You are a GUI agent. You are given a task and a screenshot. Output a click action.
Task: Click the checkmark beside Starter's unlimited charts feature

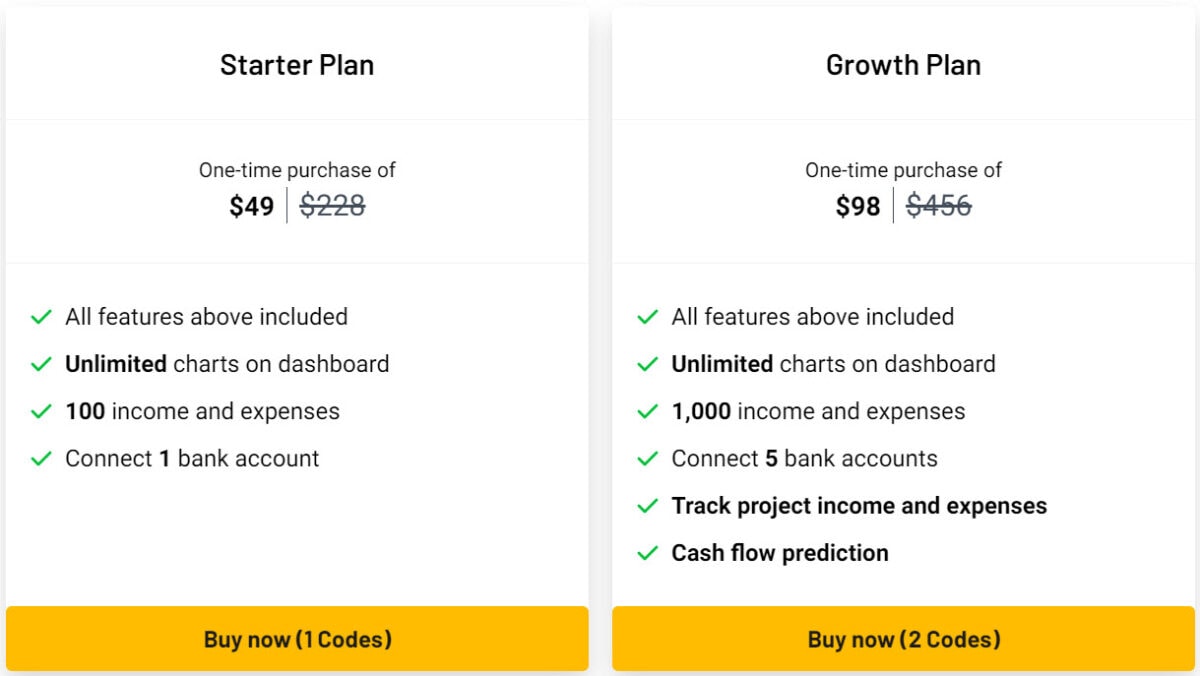point(41,364)
